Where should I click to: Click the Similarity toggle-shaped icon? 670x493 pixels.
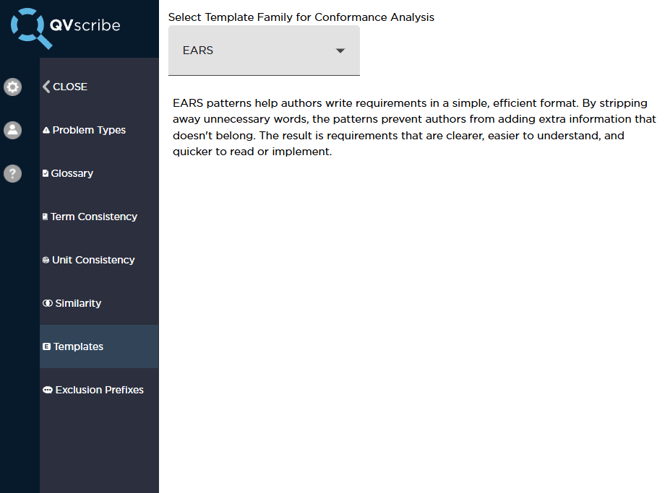pos(47,303)
